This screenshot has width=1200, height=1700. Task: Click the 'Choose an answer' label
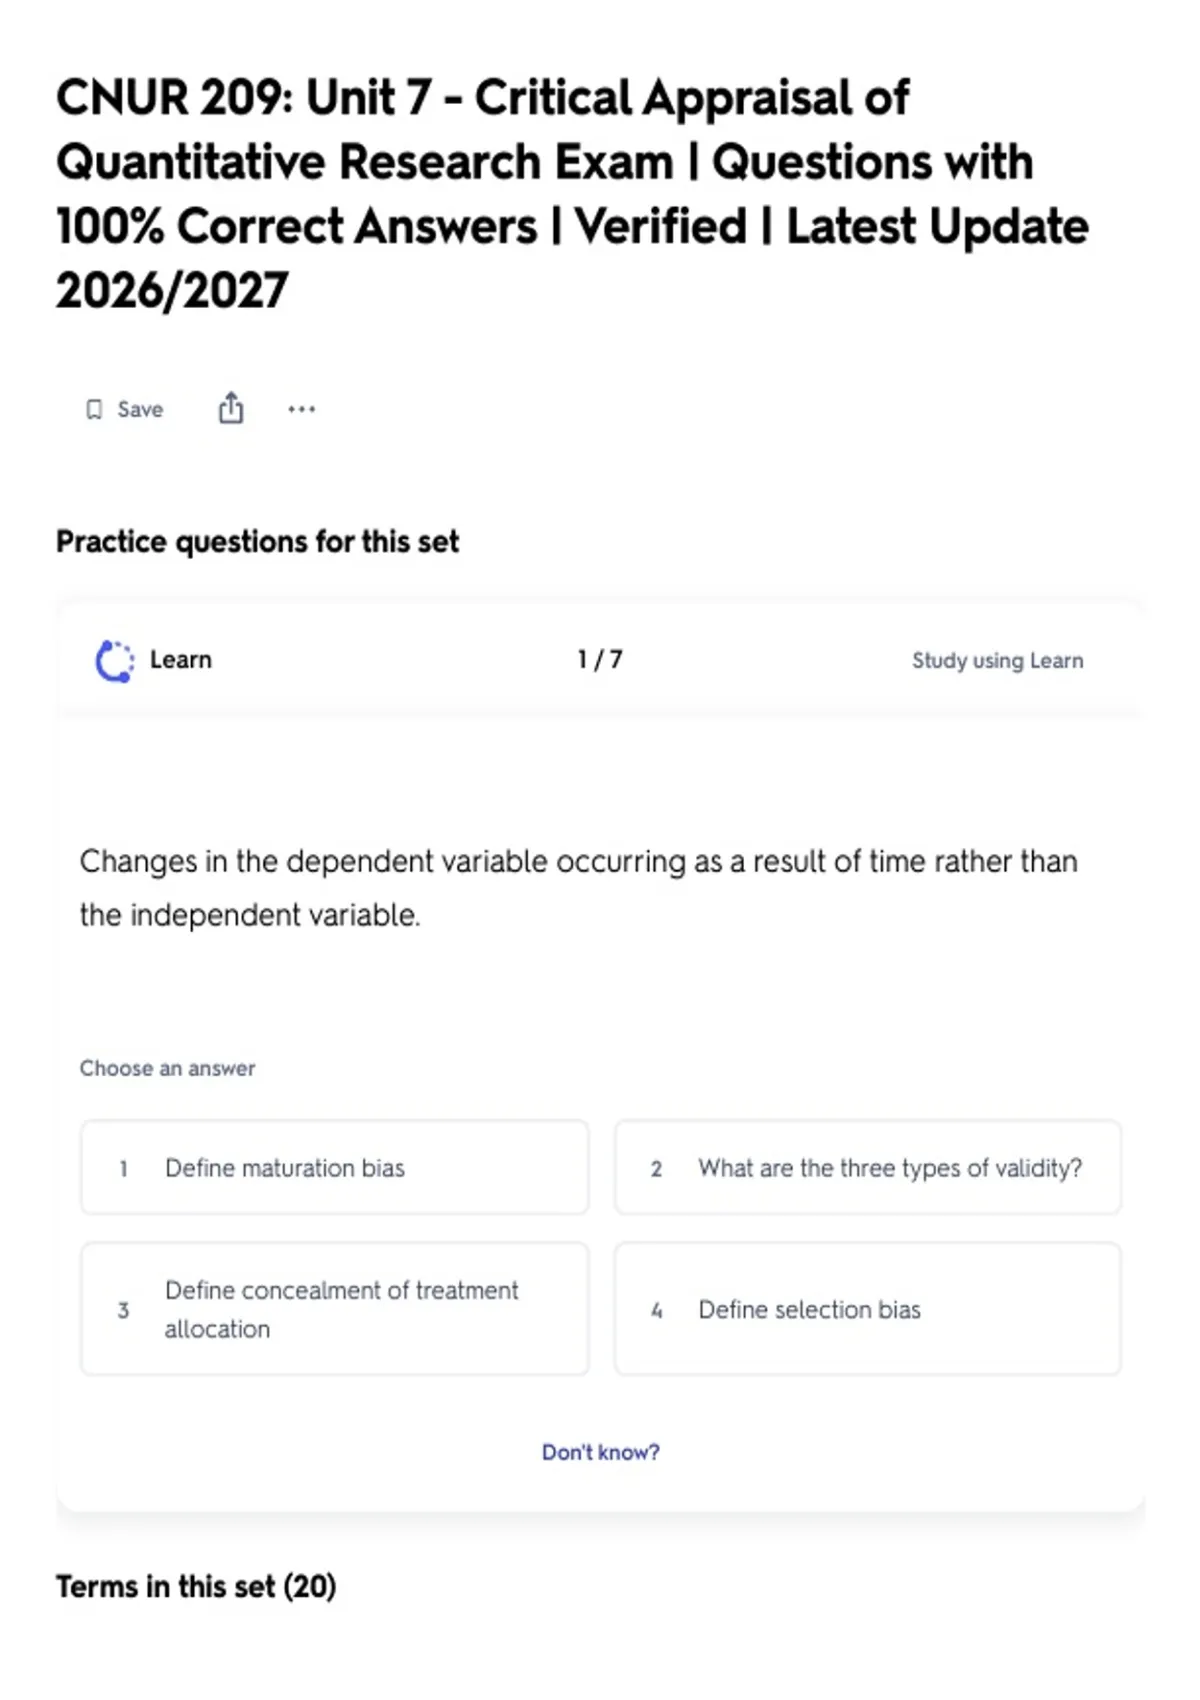tap(167, 1068)
